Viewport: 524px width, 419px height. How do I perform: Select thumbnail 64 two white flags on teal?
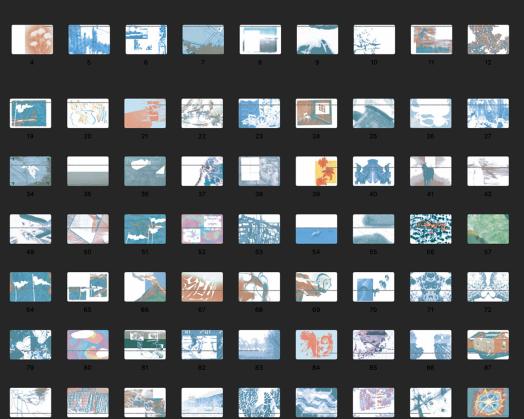click(30, 287)
